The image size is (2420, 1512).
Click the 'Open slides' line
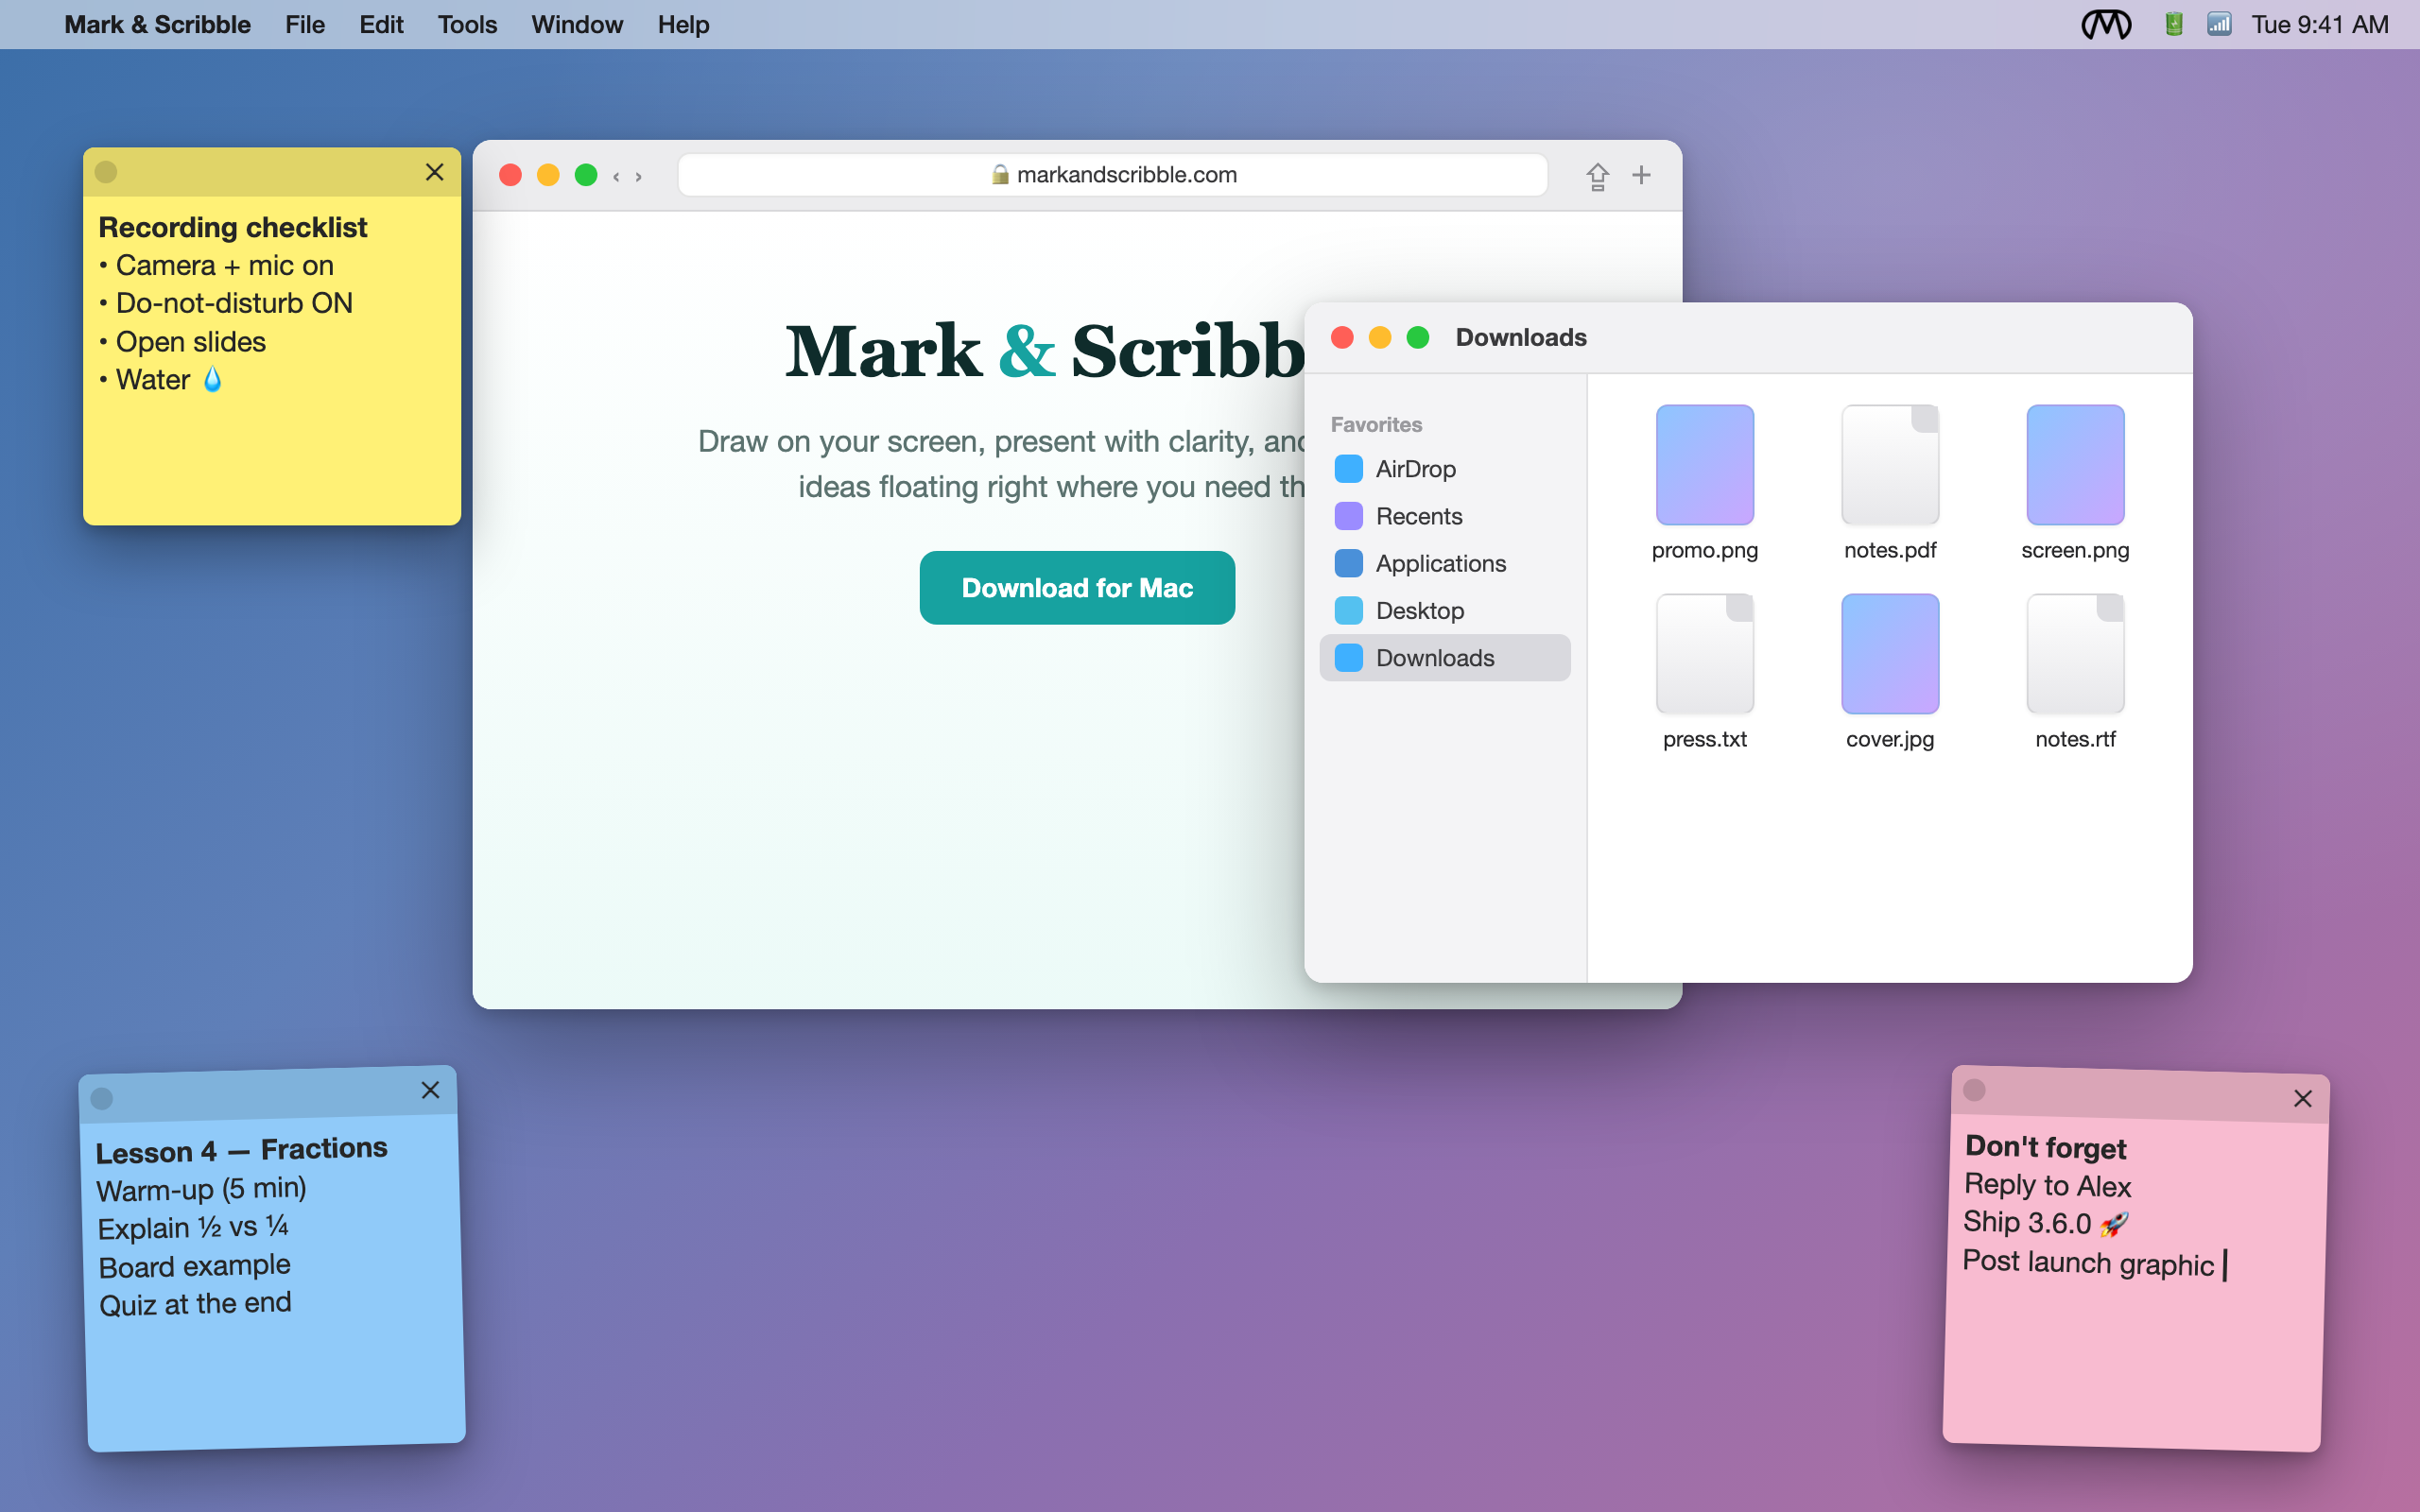click(183, 341)
